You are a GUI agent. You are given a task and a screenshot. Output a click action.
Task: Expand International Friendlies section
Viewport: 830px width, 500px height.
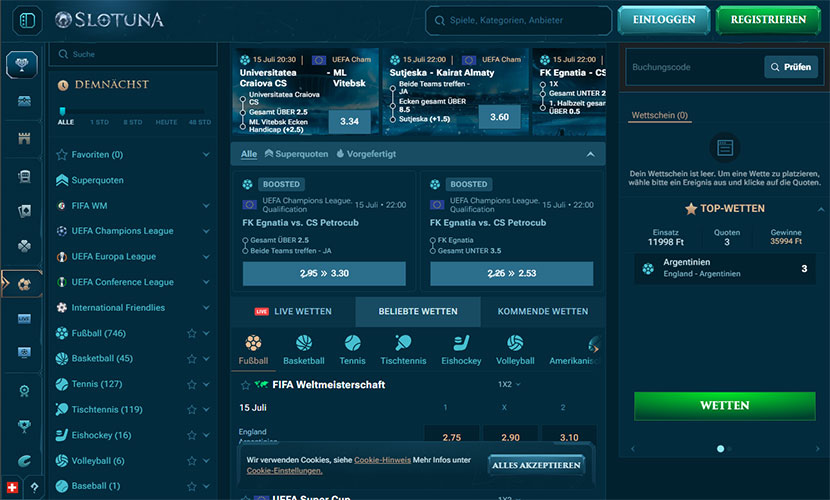(206, 307)
